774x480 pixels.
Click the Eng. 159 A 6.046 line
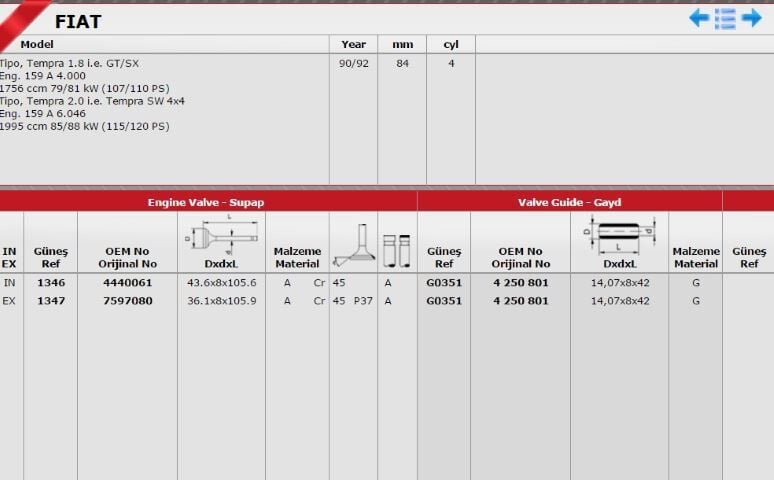pos(42,114)
